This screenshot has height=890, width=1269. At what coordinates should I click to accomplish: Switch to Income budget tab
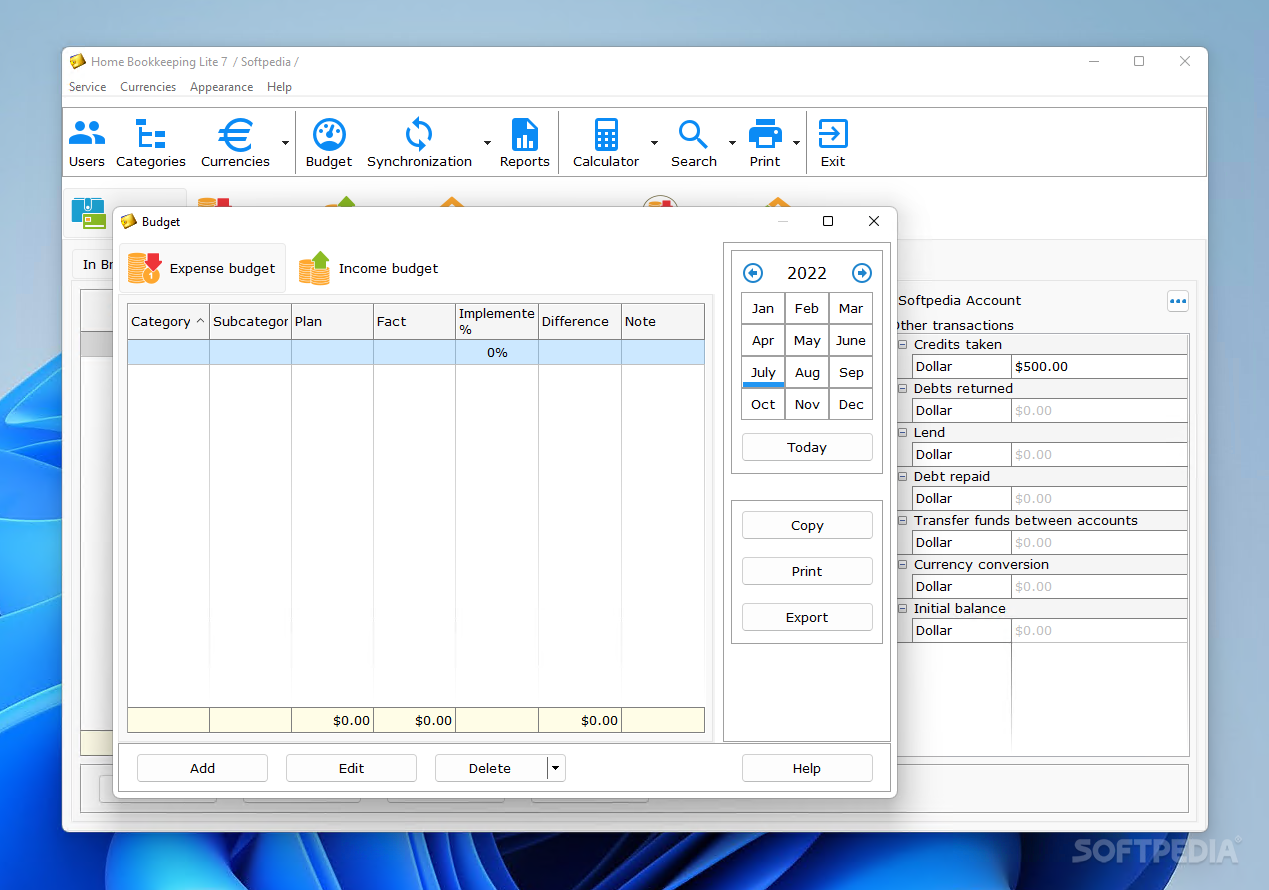click(x=369, y=268)
